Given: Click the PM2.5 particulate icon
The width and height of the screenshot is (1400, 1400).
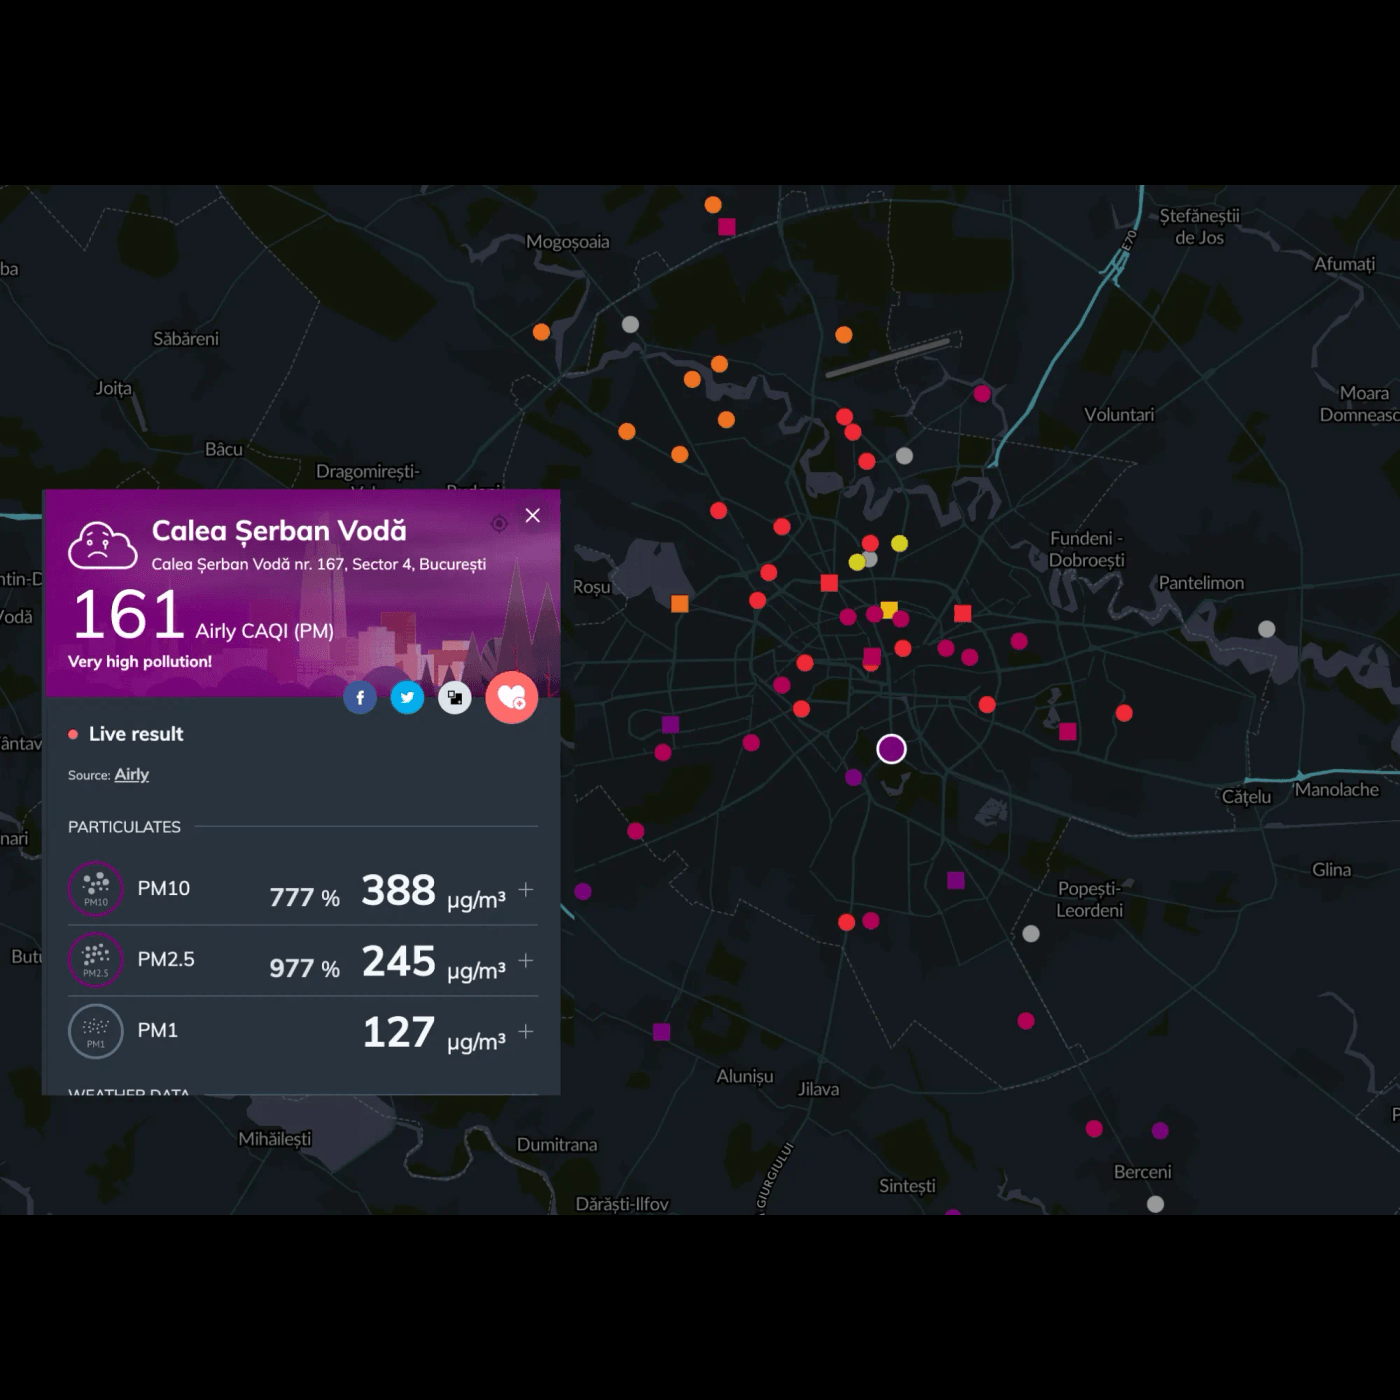Looking at the screenshot, I should coord(96,960).
